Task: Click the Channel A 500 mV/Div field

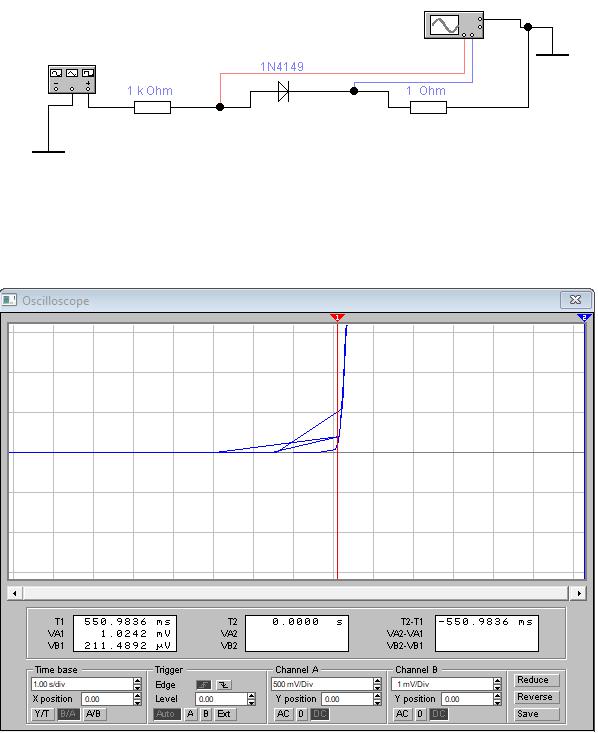Action: coord(322,684)
